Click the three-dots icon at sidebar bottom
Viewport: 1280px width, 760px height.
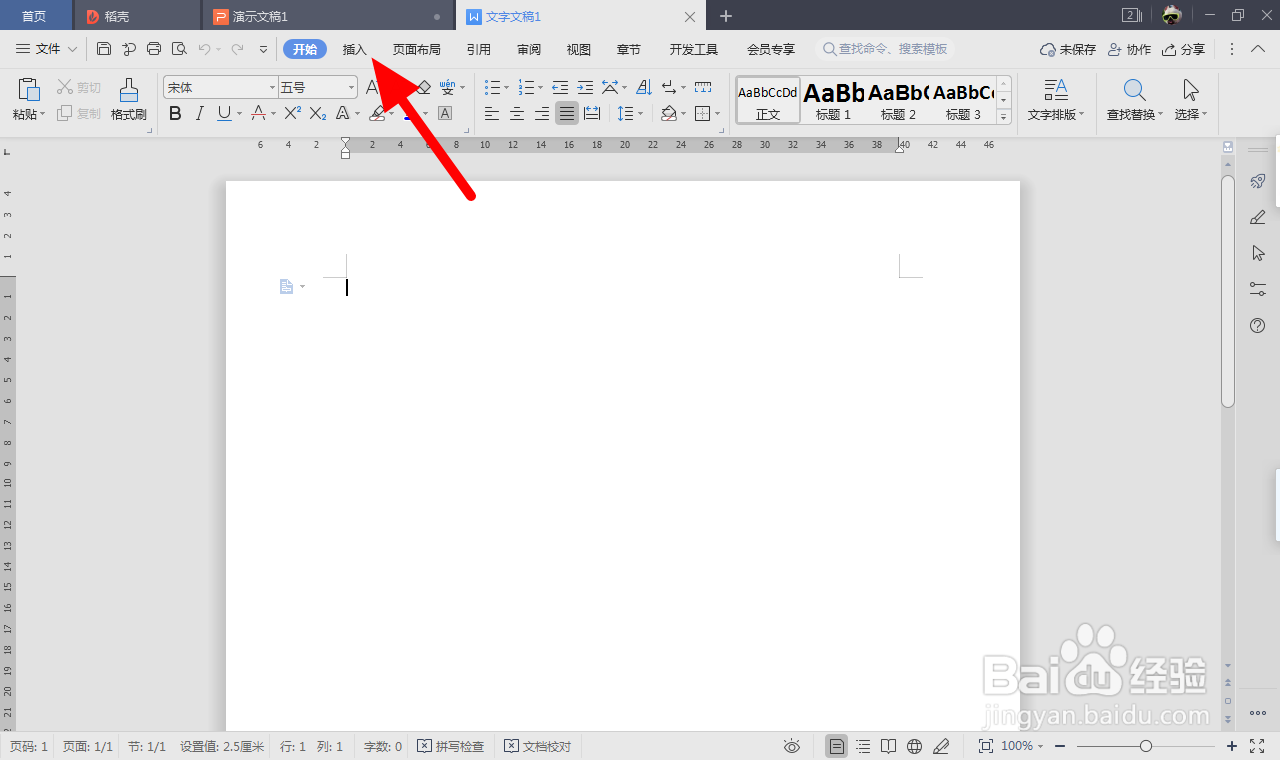(x=1258, y=713)
